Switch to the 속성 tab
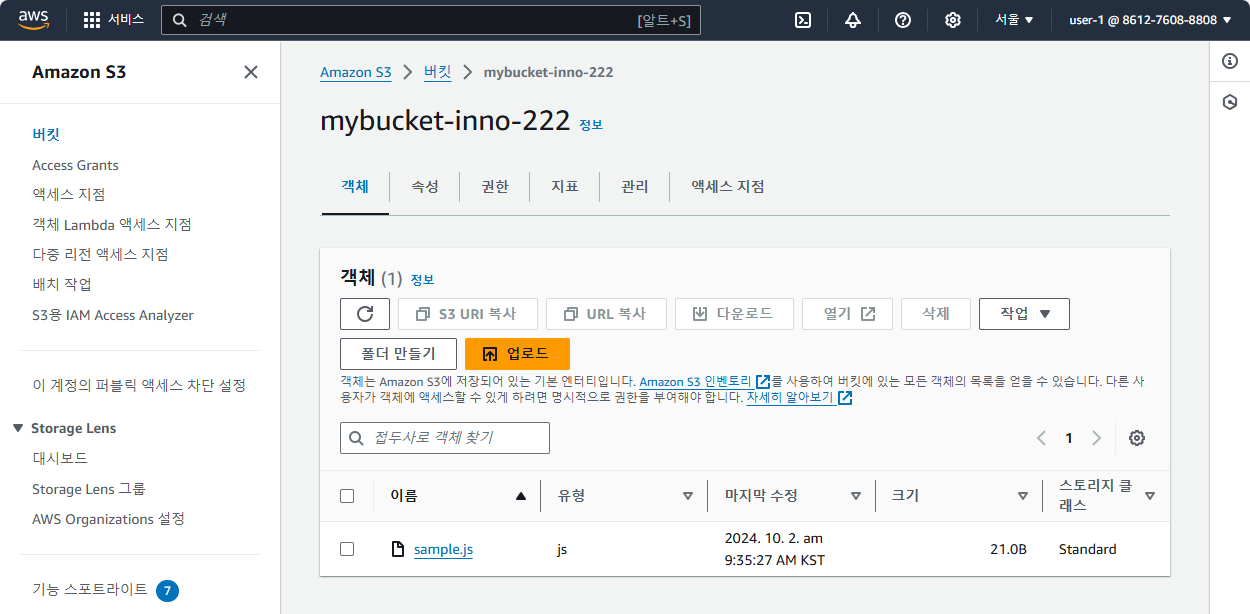 tap(425, 187)
